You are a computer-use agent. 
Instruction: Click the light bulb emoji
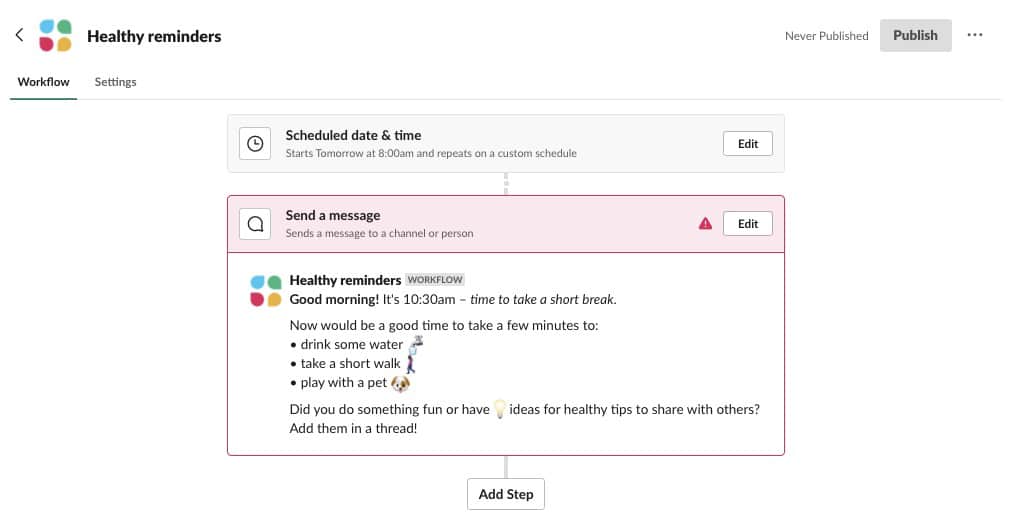pyautogui.click(x=500, y=409)
